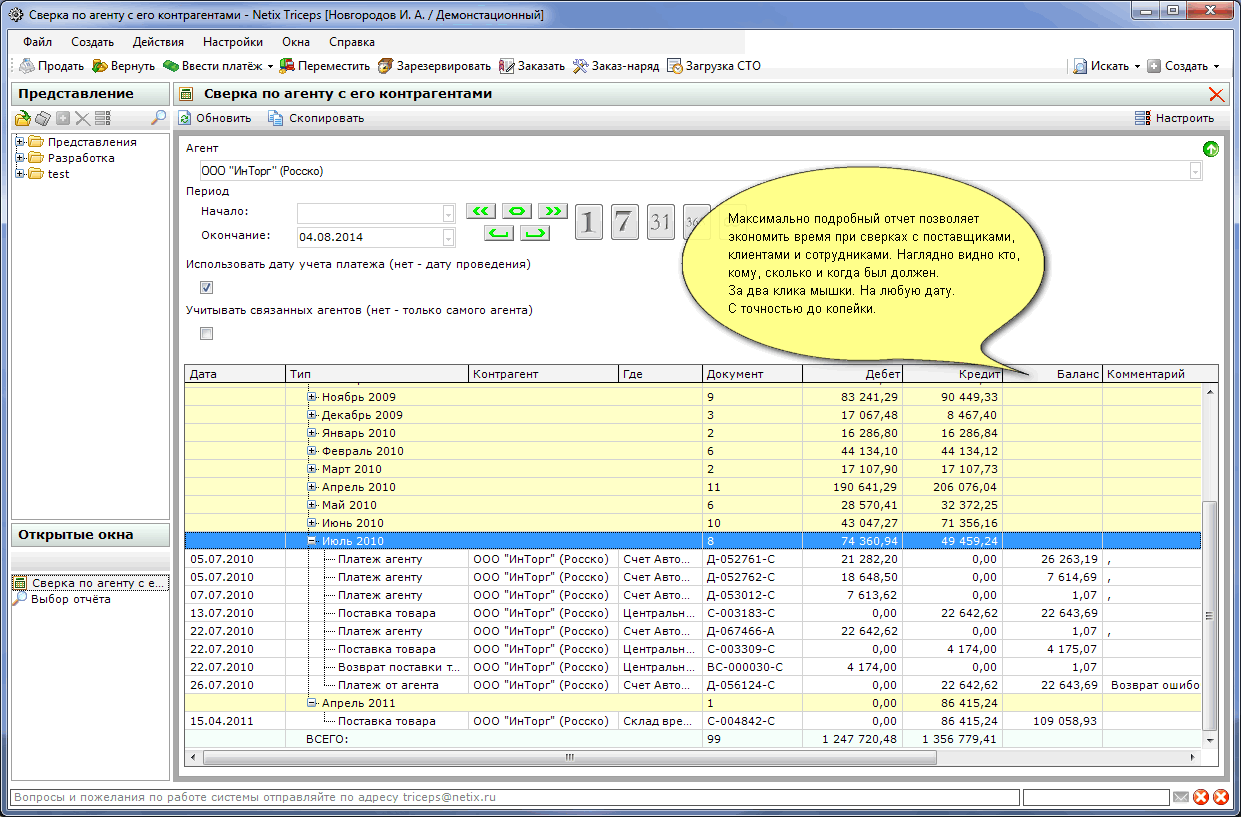Click the 1 day period button
Image resolution: width=1241 pixels, height=817 pixels.
tap(589, 221)
